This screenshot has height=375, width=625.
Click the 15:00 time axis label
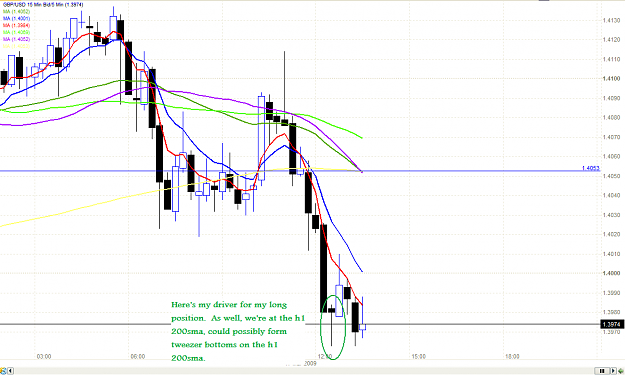[x=419, y=356]
